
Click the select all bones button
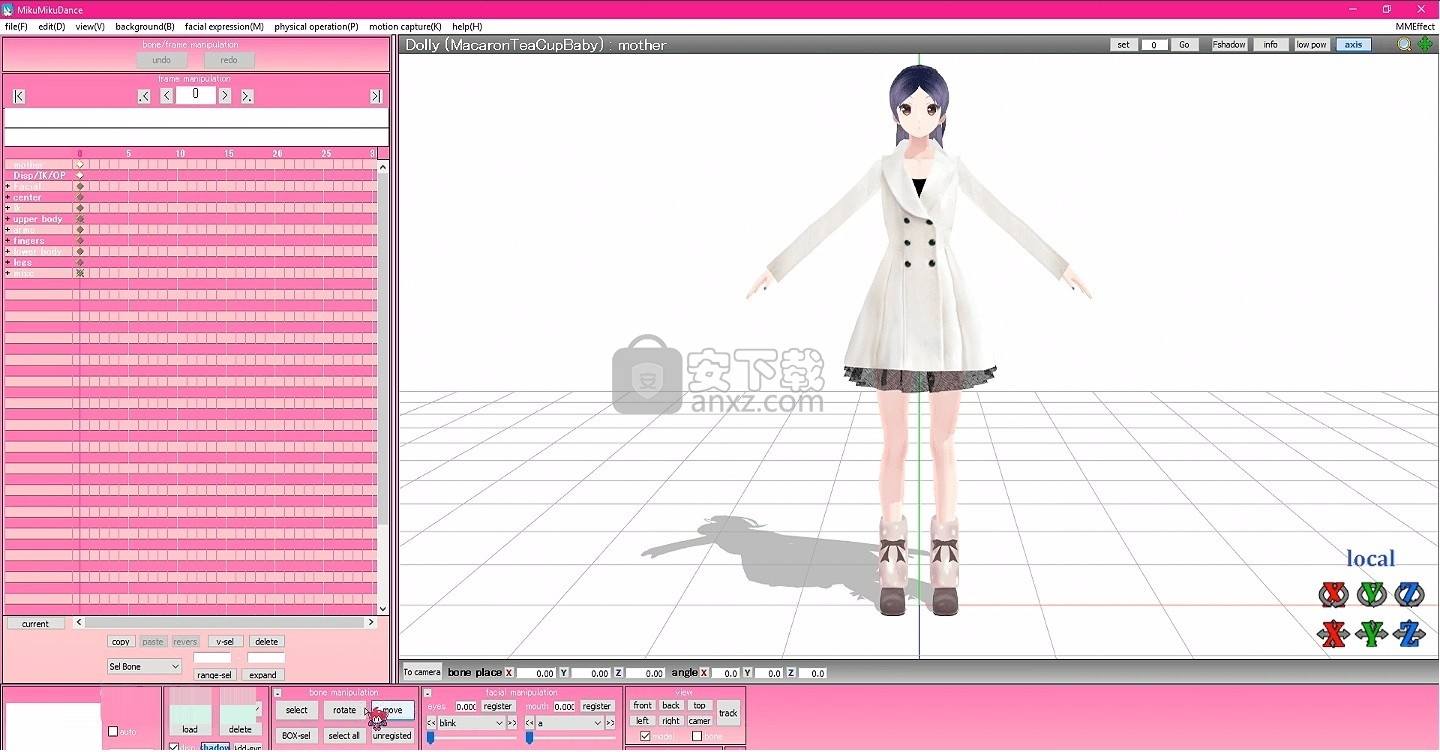click(344, 736)
